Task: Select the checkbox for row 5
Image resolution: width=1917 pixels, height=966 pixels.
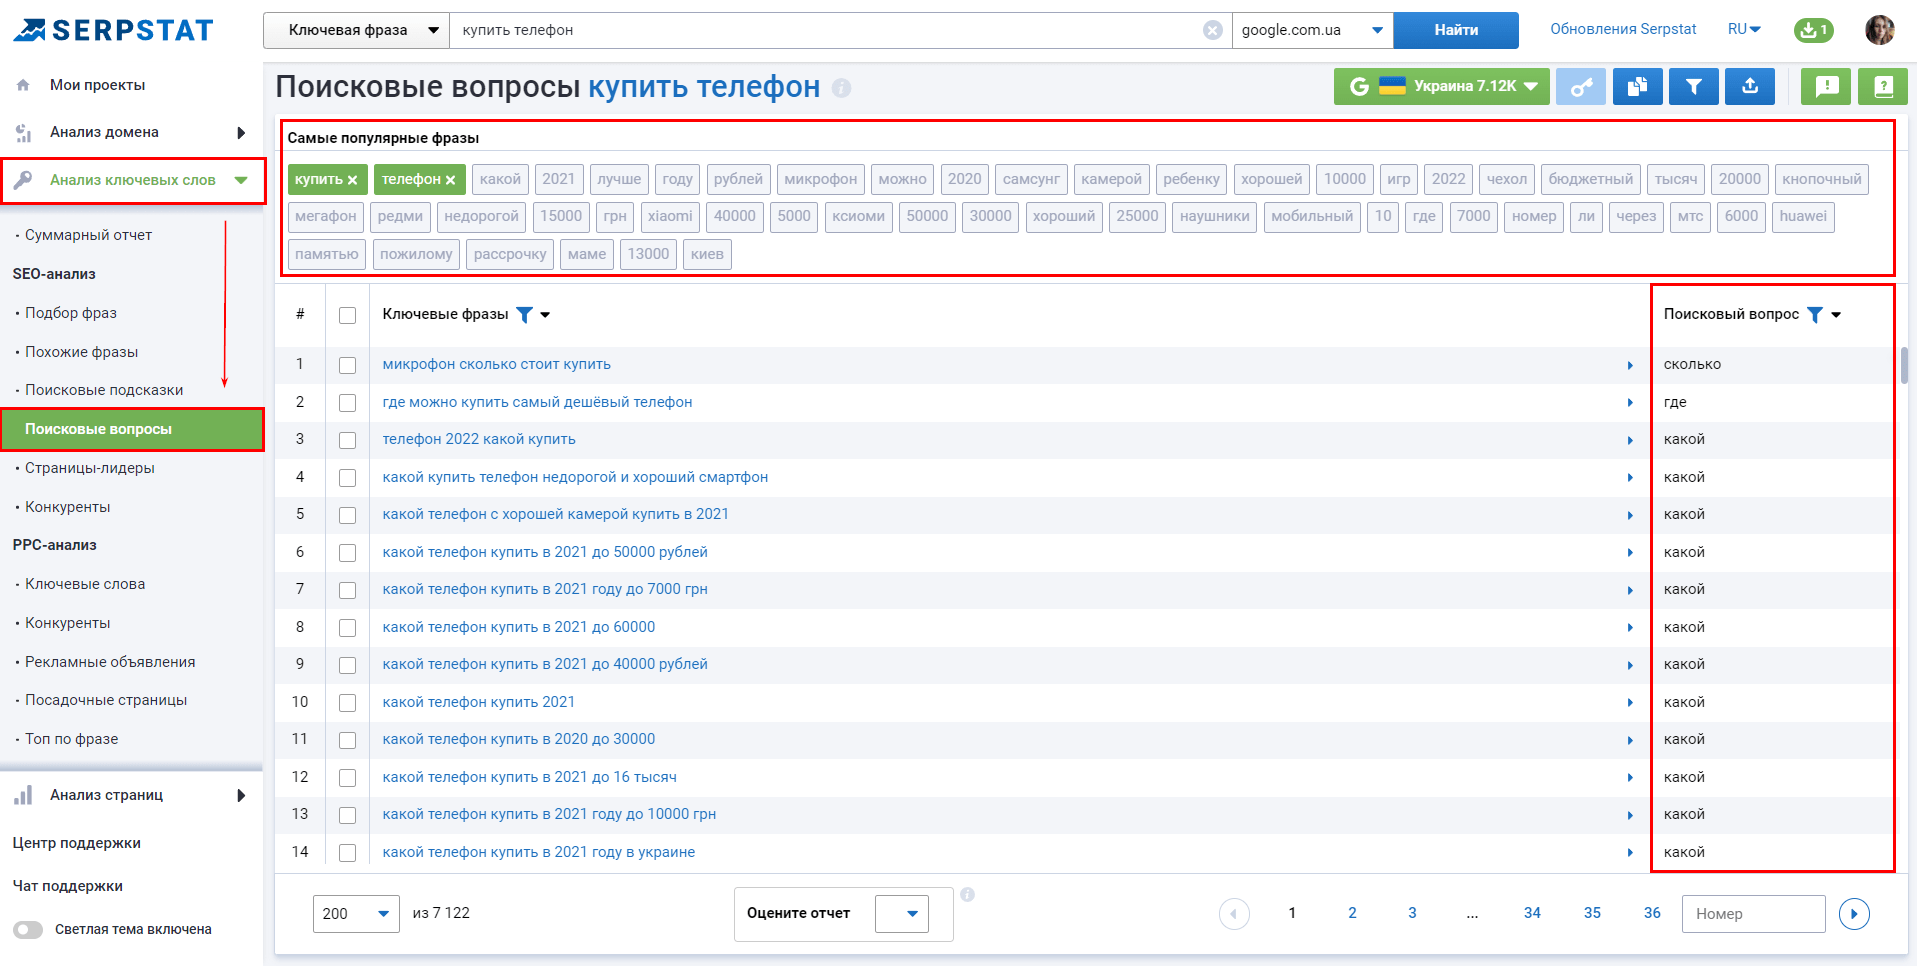Action: (347, 515)
